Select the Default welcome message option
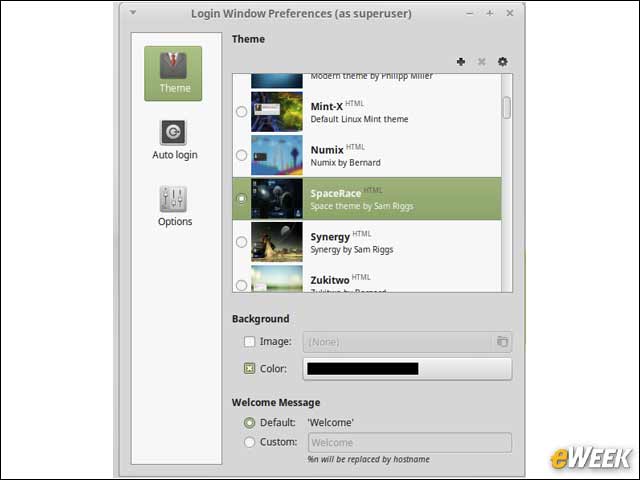 pyautogui.click(x=249, y=423)
